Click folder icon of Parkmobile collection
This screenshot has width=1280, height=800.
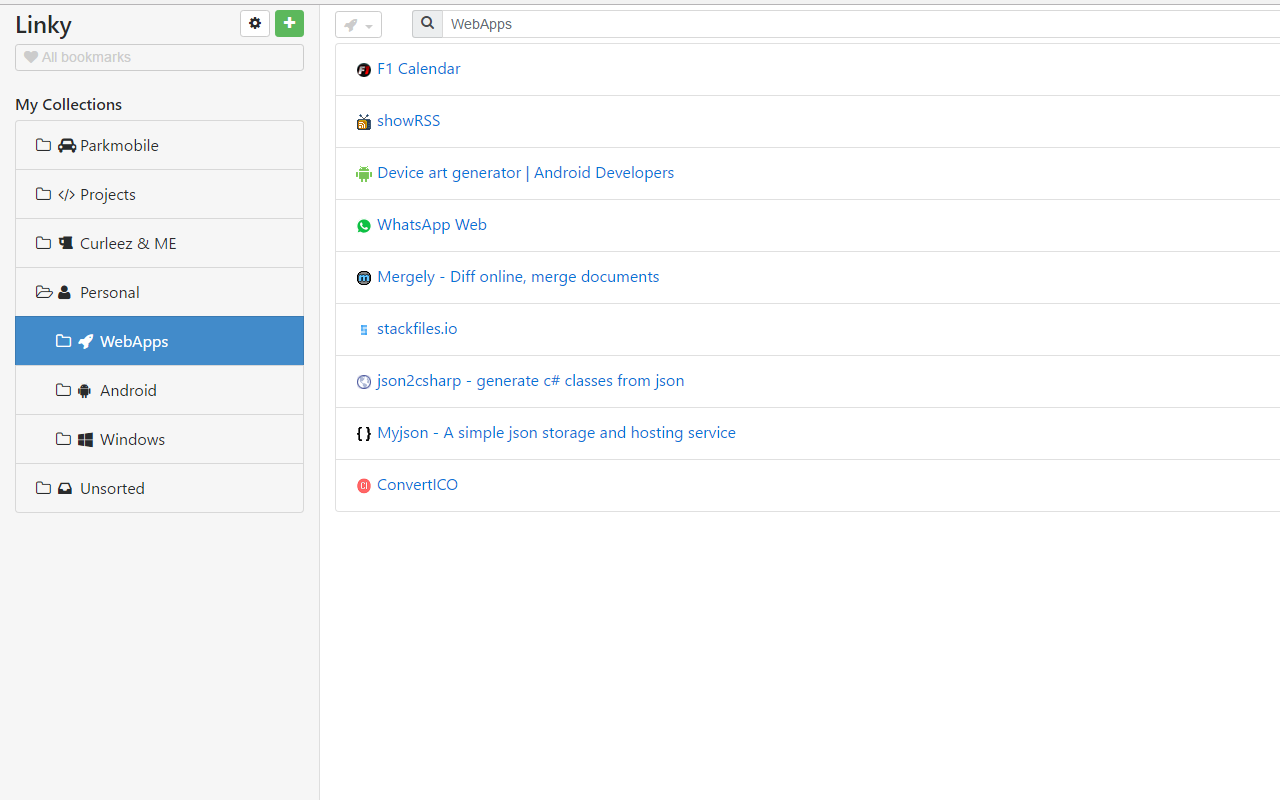pyautogui.click(x=43, y=145)
